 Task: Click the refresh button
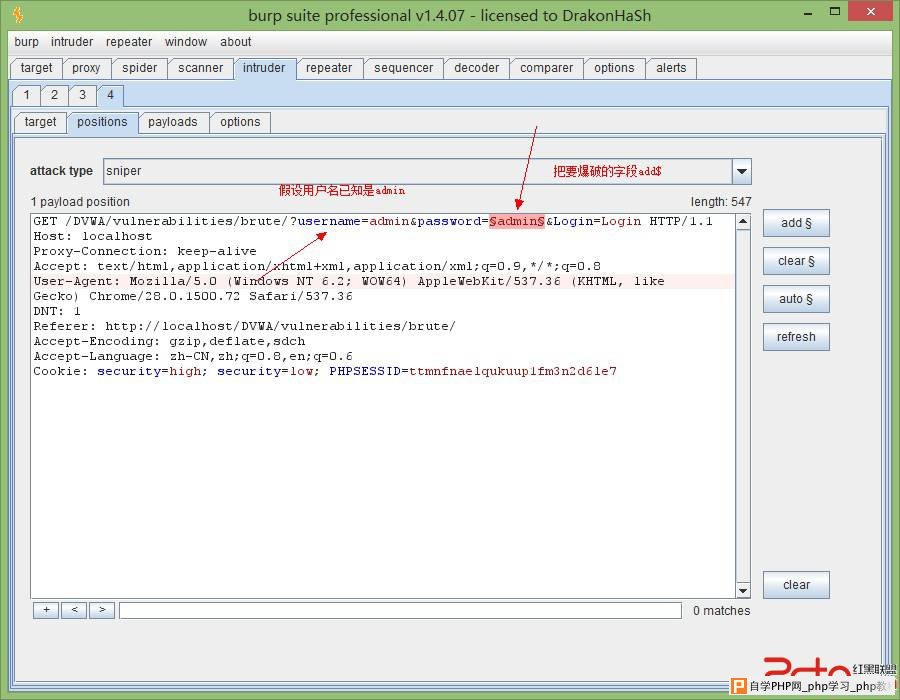point(796,337)
